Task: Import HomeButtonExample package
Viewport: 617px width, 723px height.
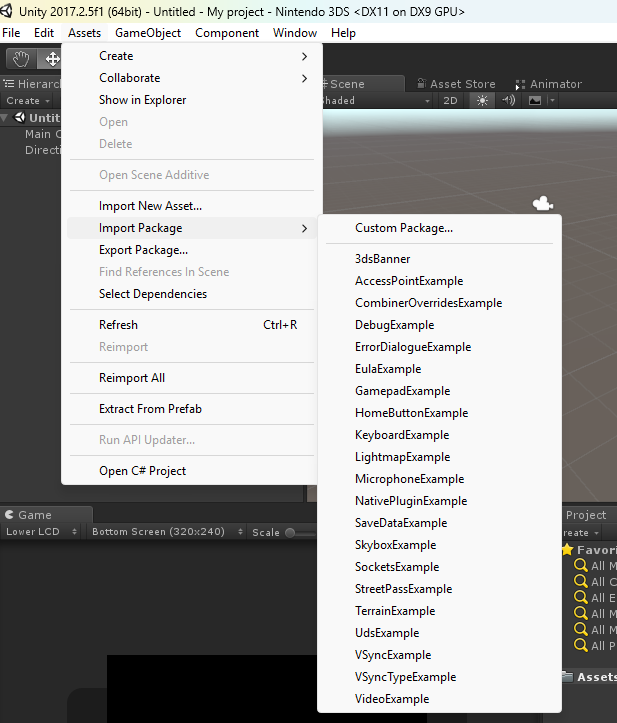Action: click(439, 413)
